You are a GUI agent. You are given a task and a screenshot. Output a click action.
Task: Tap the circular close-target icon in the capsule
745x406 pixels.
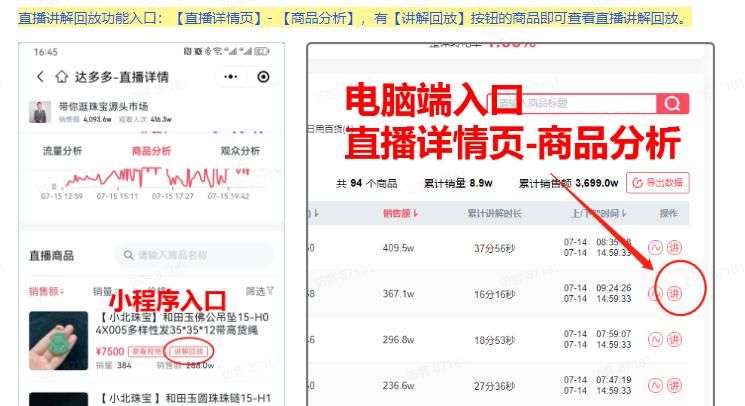tap(263, 76)
